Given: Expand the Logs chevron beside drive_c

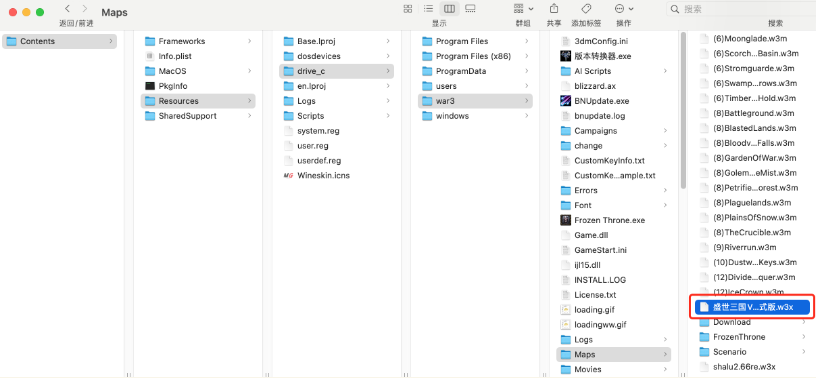Looking at the screenshot, I should [388, 101].
